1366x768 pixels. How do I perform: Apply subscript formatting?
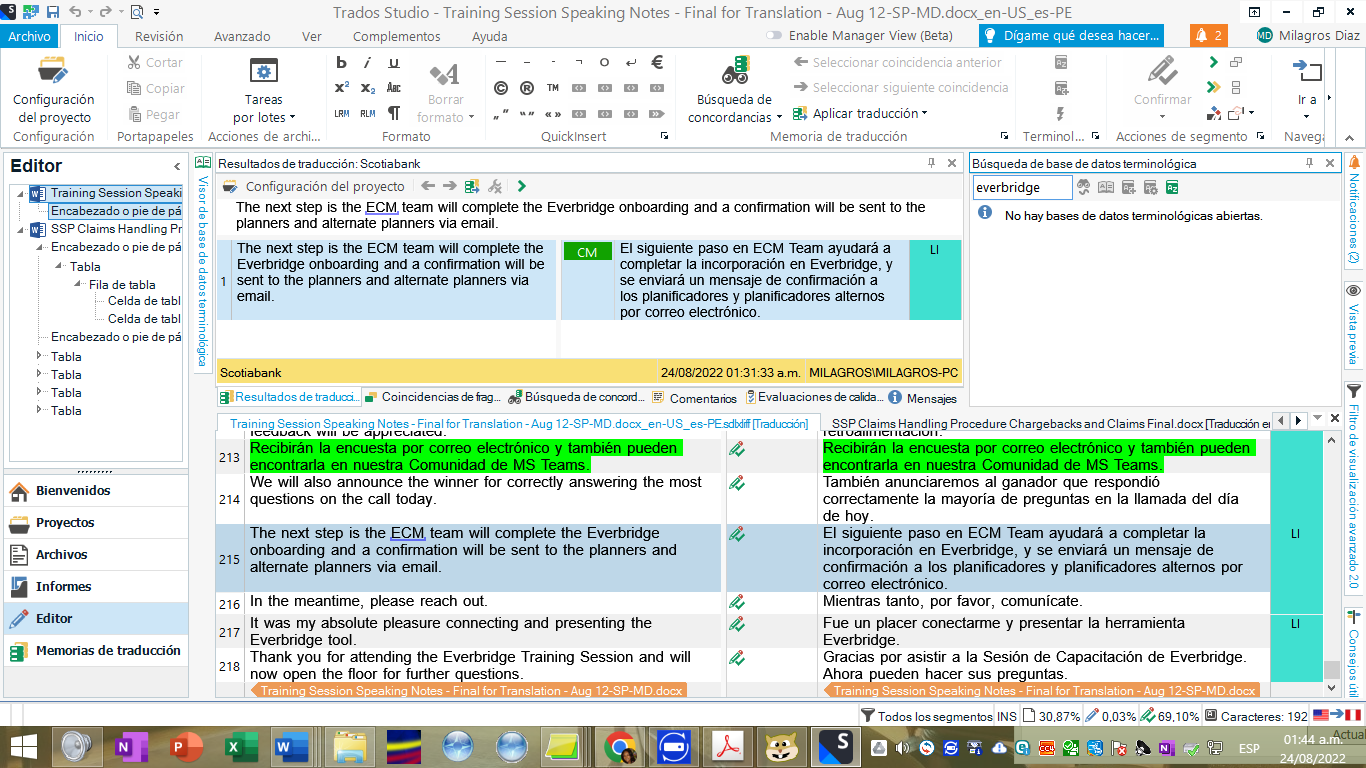tap(368, 88)
